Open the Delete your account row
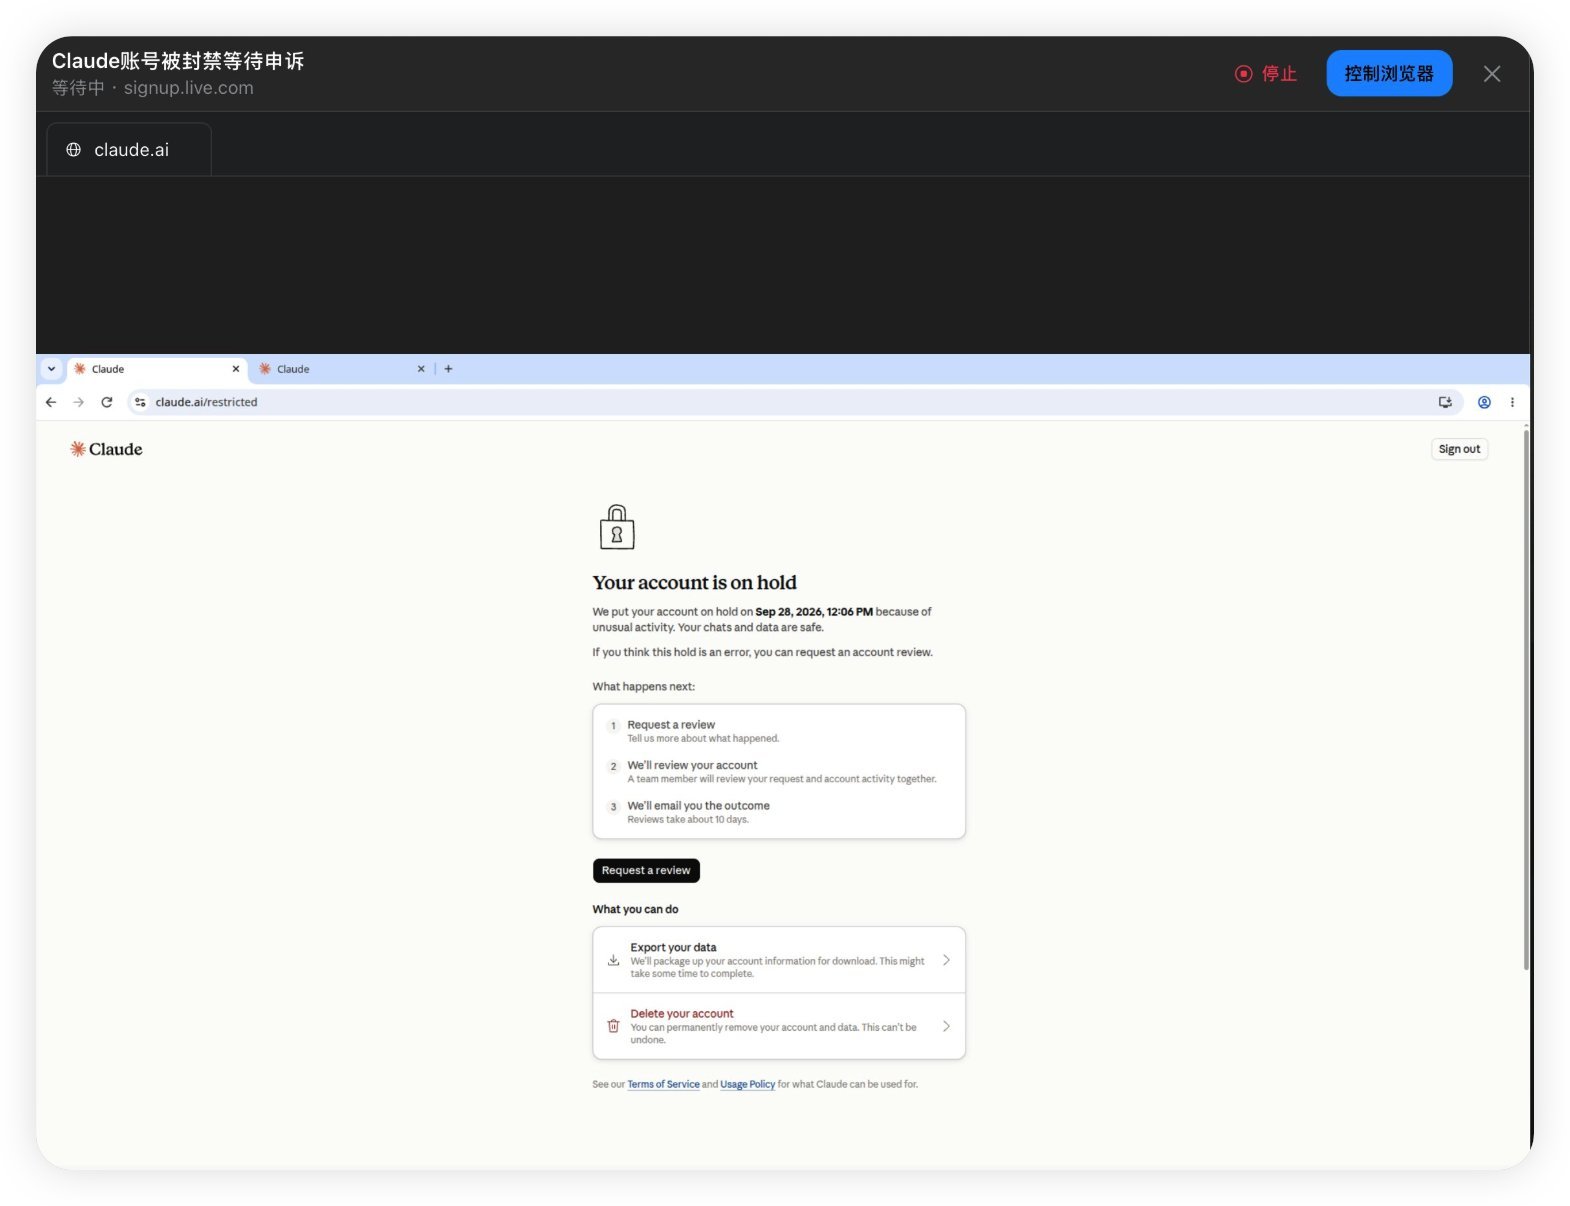1570x1206 pixels. [779, 1026]
